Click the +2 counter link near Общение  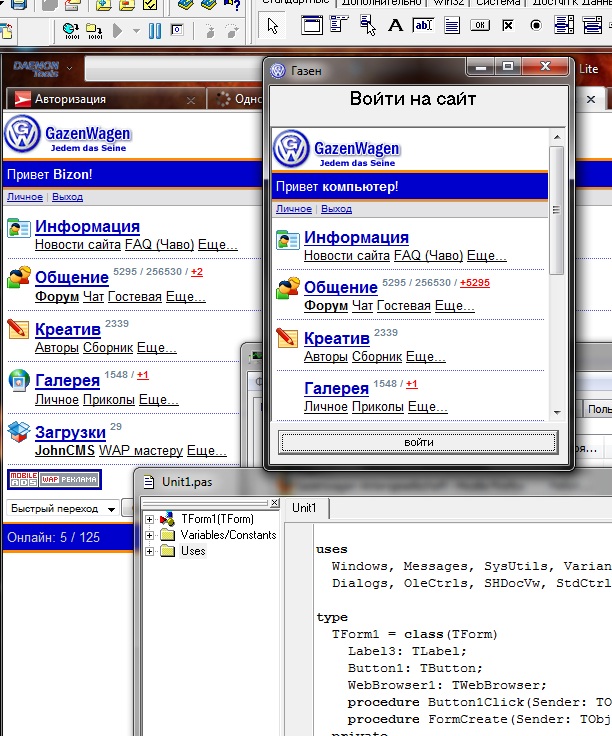[x=197, y=272]
